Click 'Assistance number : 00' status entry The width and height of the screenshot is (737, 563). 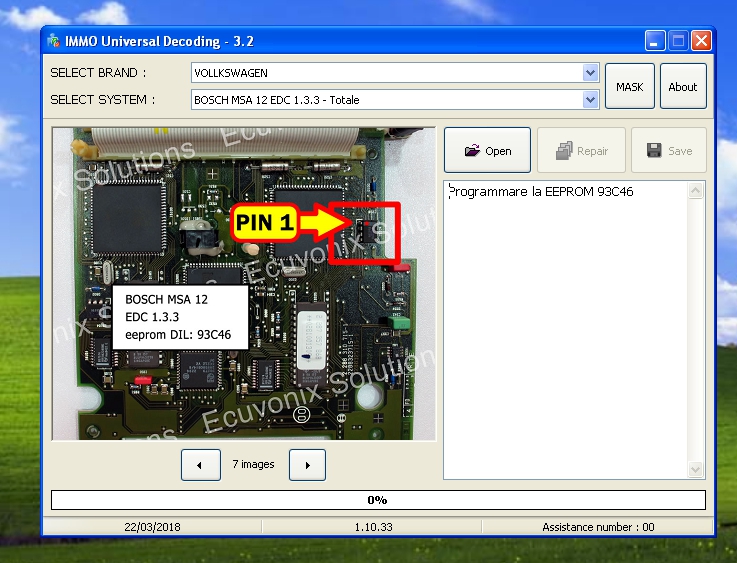(598, 527)
